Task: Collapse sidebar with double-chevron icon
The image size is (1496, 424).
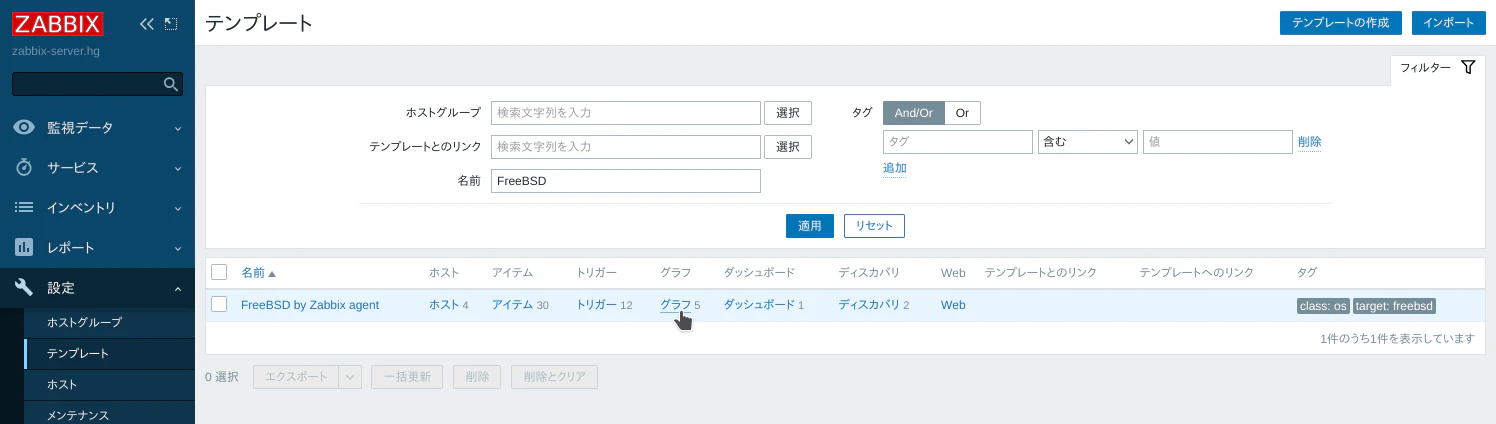Action: pyautogui.click(x=147, y=24)
